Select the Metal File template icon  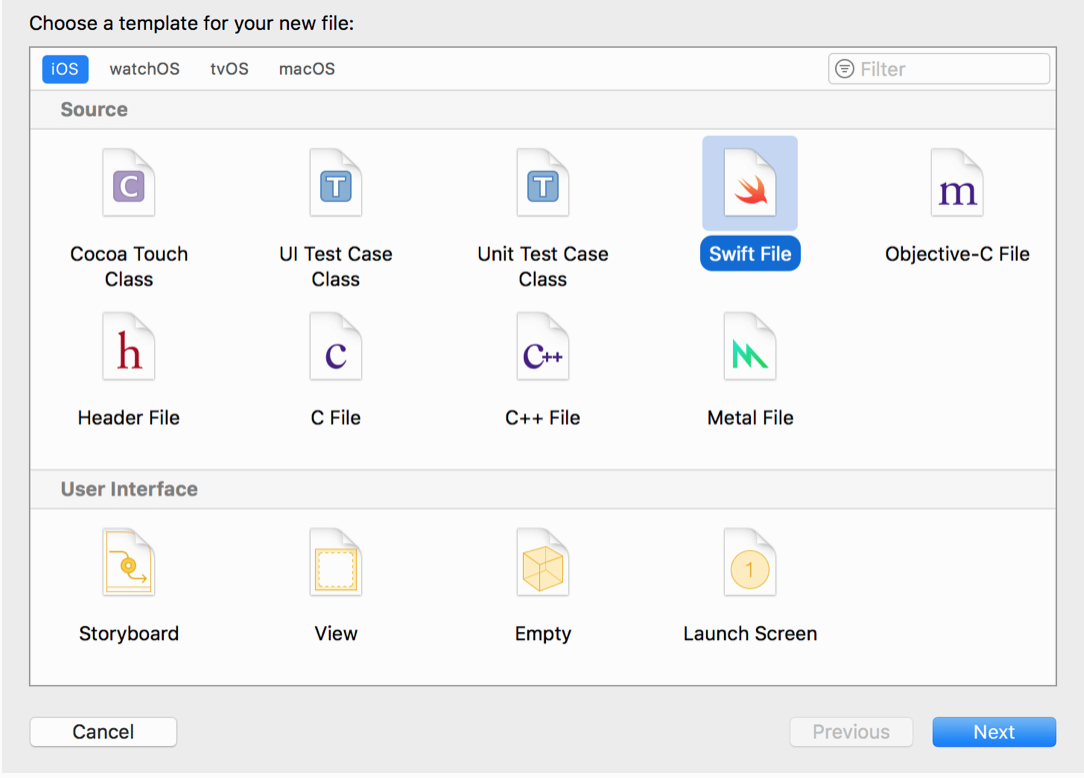(750, 349)
